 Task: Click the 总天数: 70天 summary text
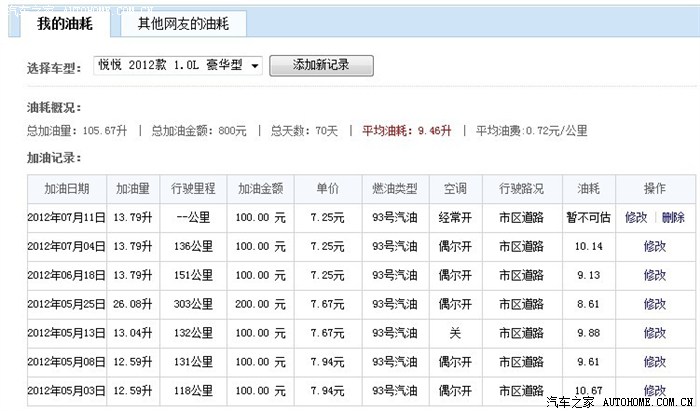tap(304, 131)
